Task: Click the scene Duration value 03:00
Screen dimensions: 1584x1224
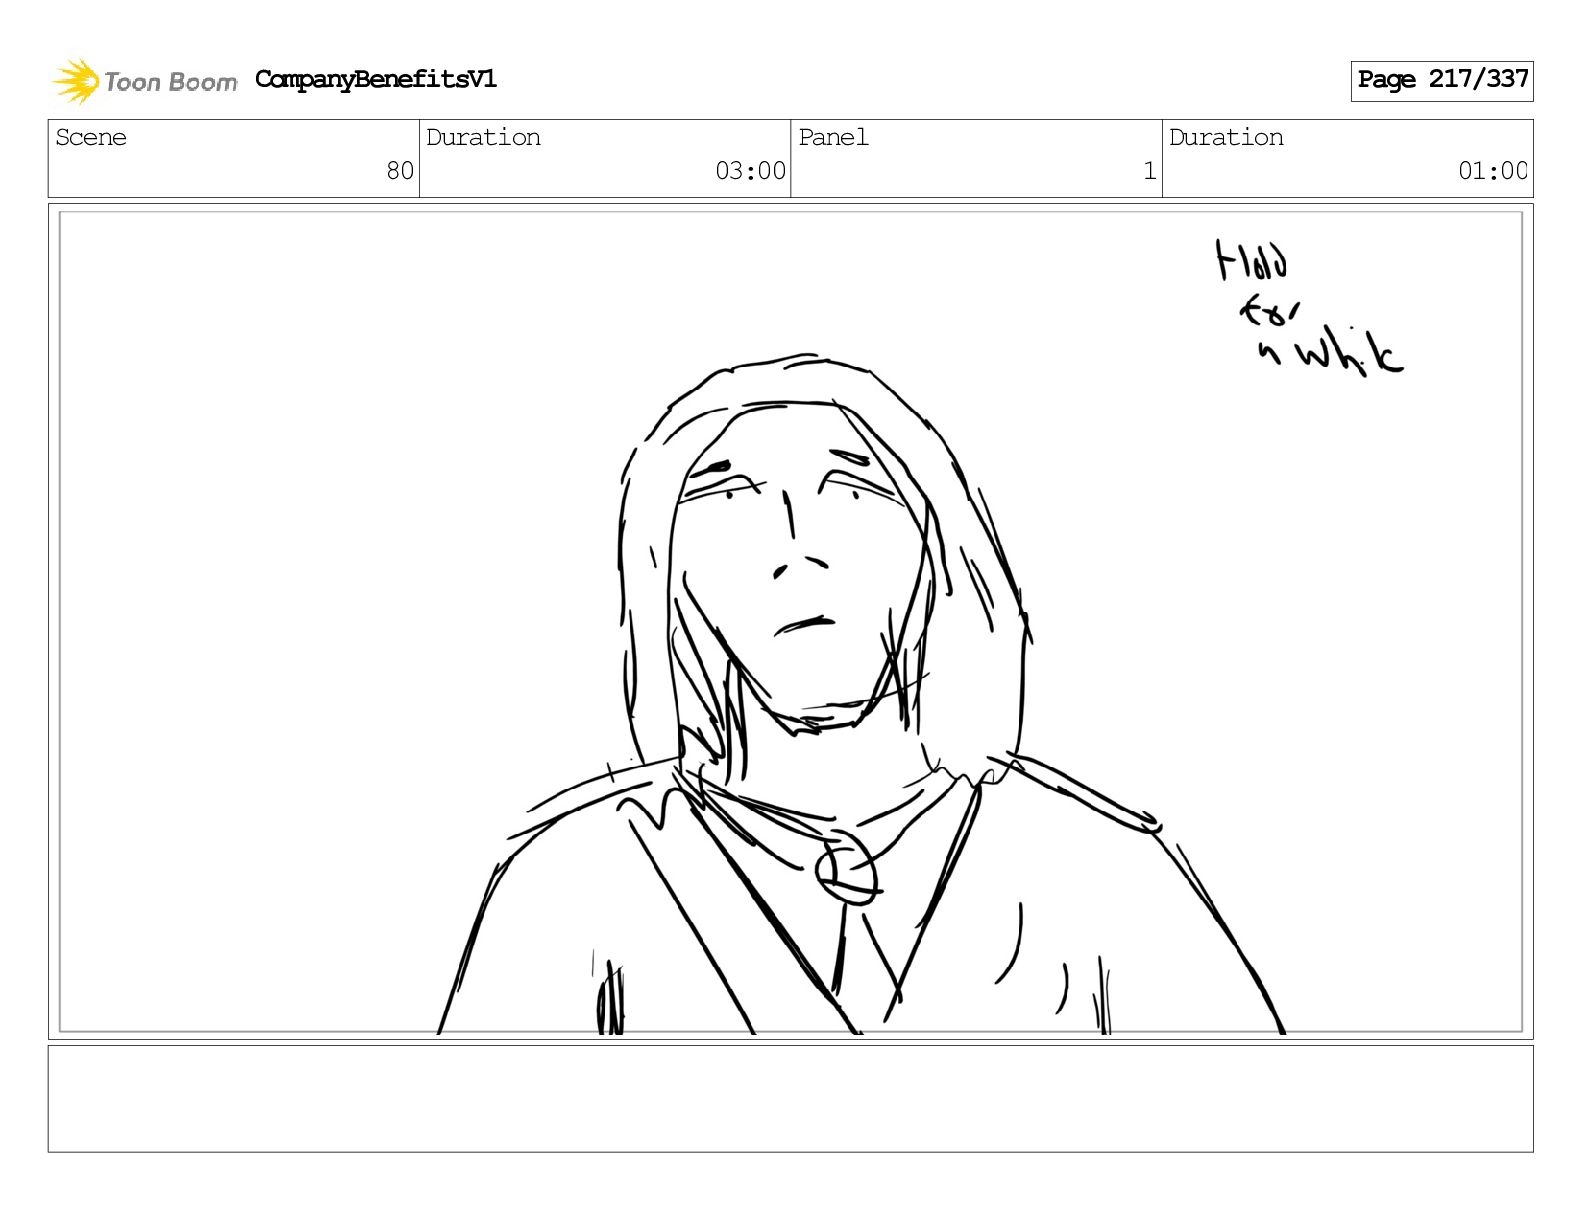Action: coord(750,171)
